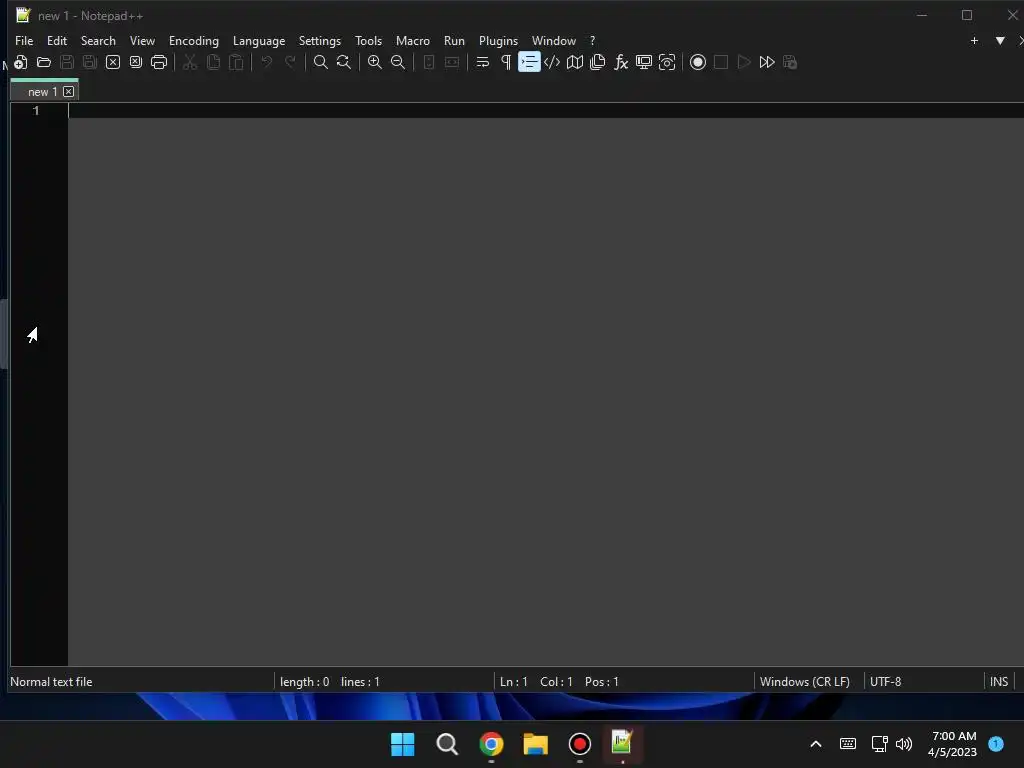Click the Undo arrow icon
The width and height of the screenshot is (1024, 768).
(x=266, y=62)
